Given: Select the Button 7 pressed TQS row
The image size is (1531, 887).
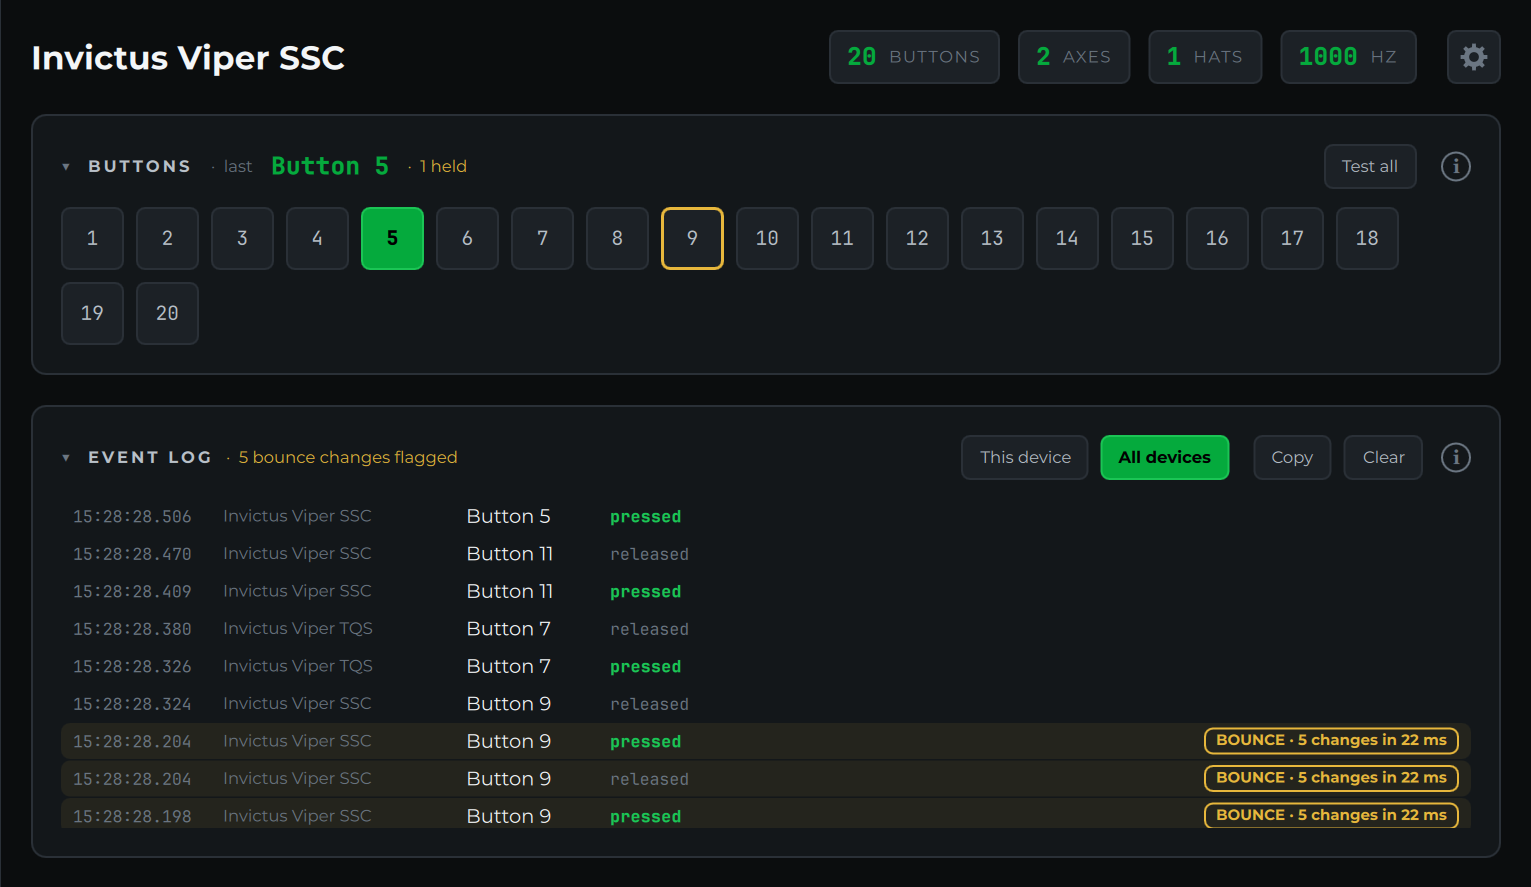Looking at the screenshot, I should (x=765, y=666).
